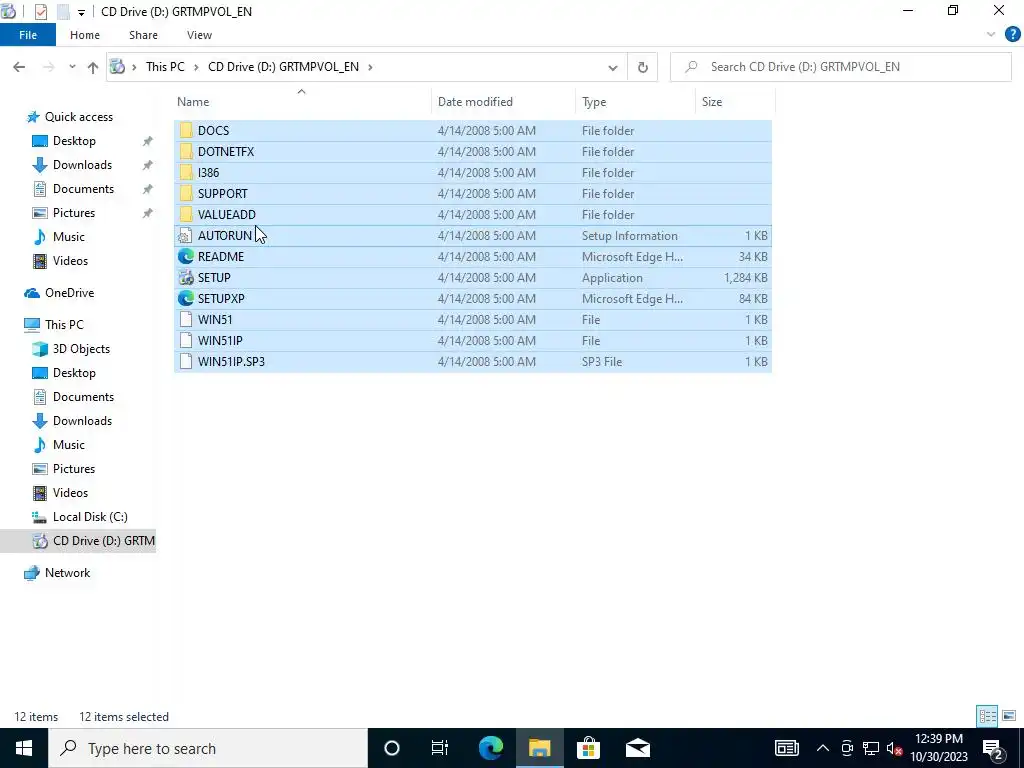The image size is (1024, 768).
Task: Open 3D Objects under This PC
Action: (81, 349)
